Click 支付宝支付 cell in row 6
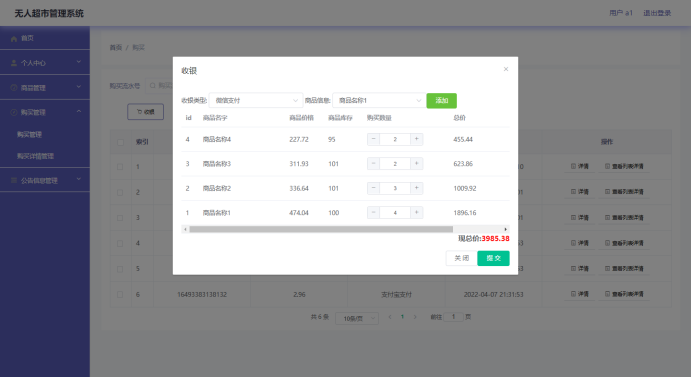The height and width of the screenshot is (377, 692). pos(396,294)
